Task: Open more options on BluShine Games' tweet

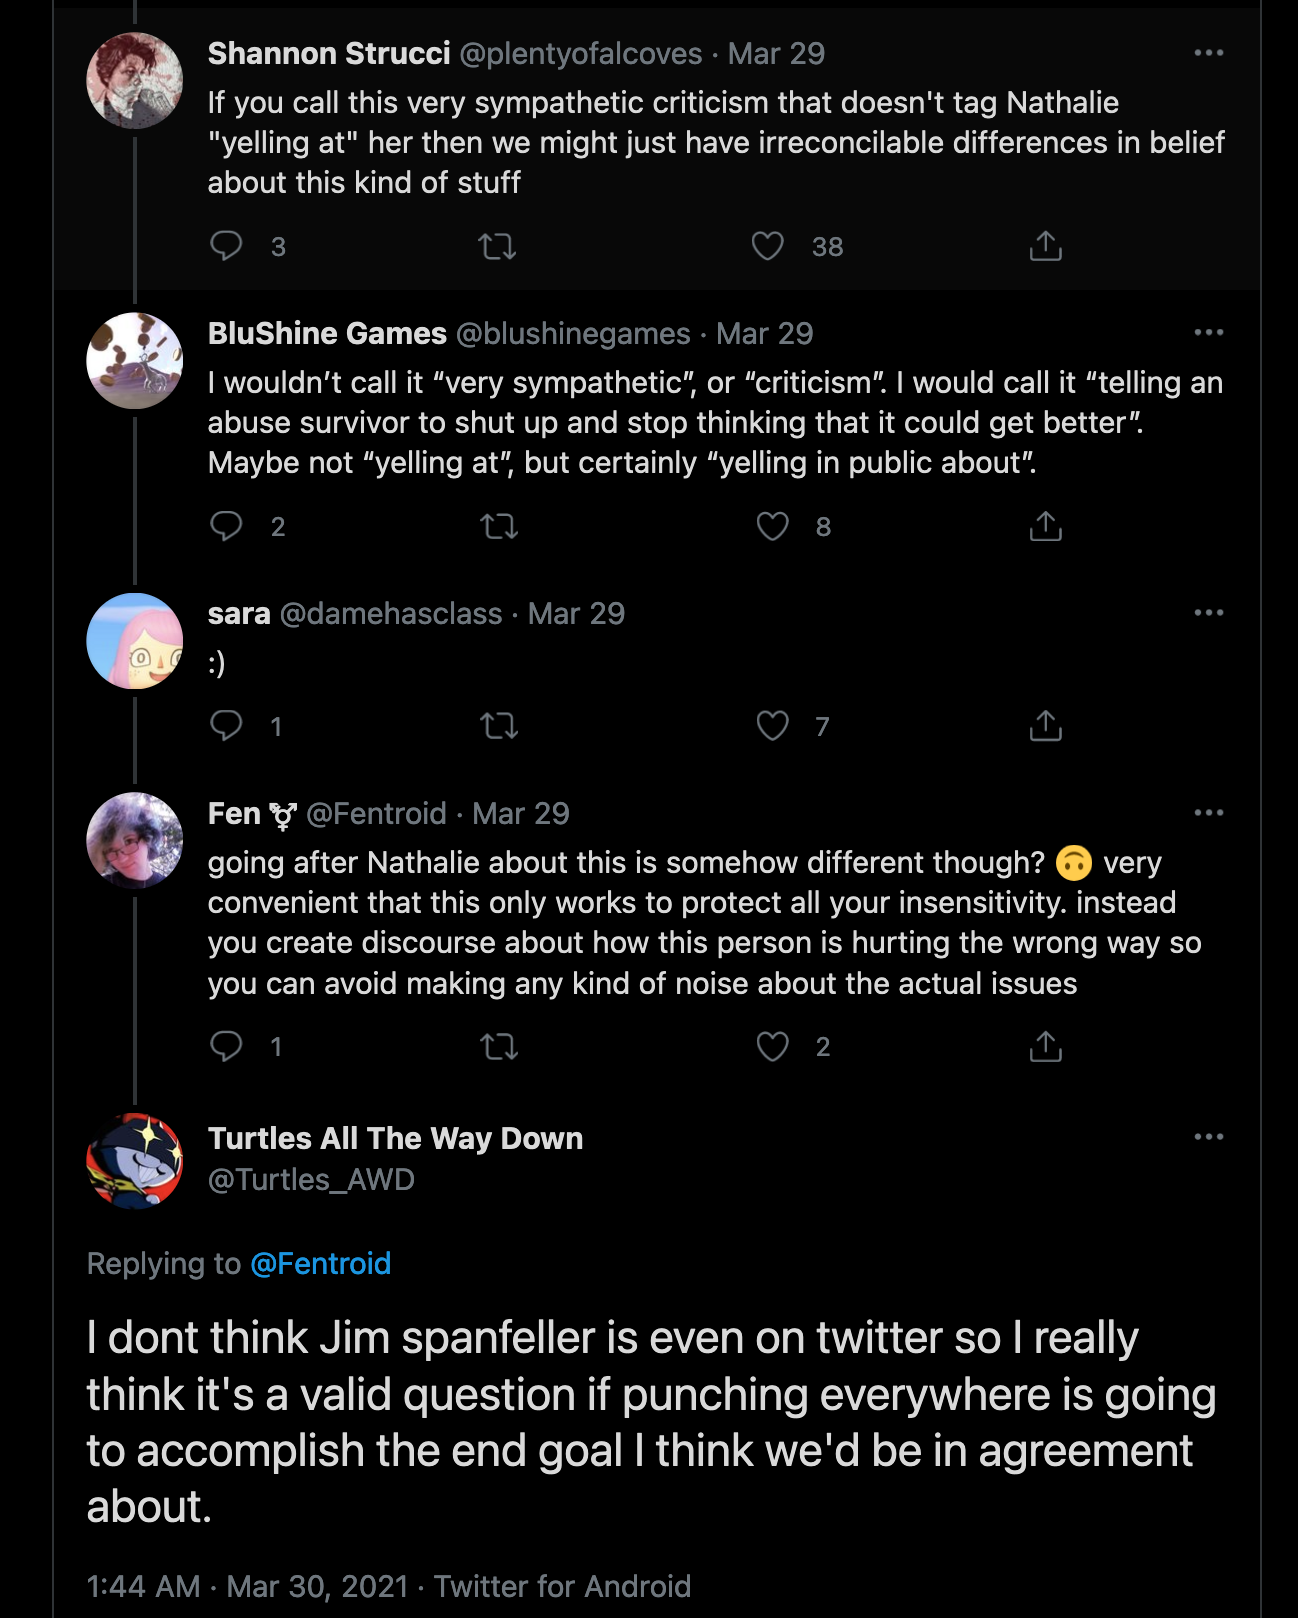Action: pyautogui.click(x=1208, y=333)
